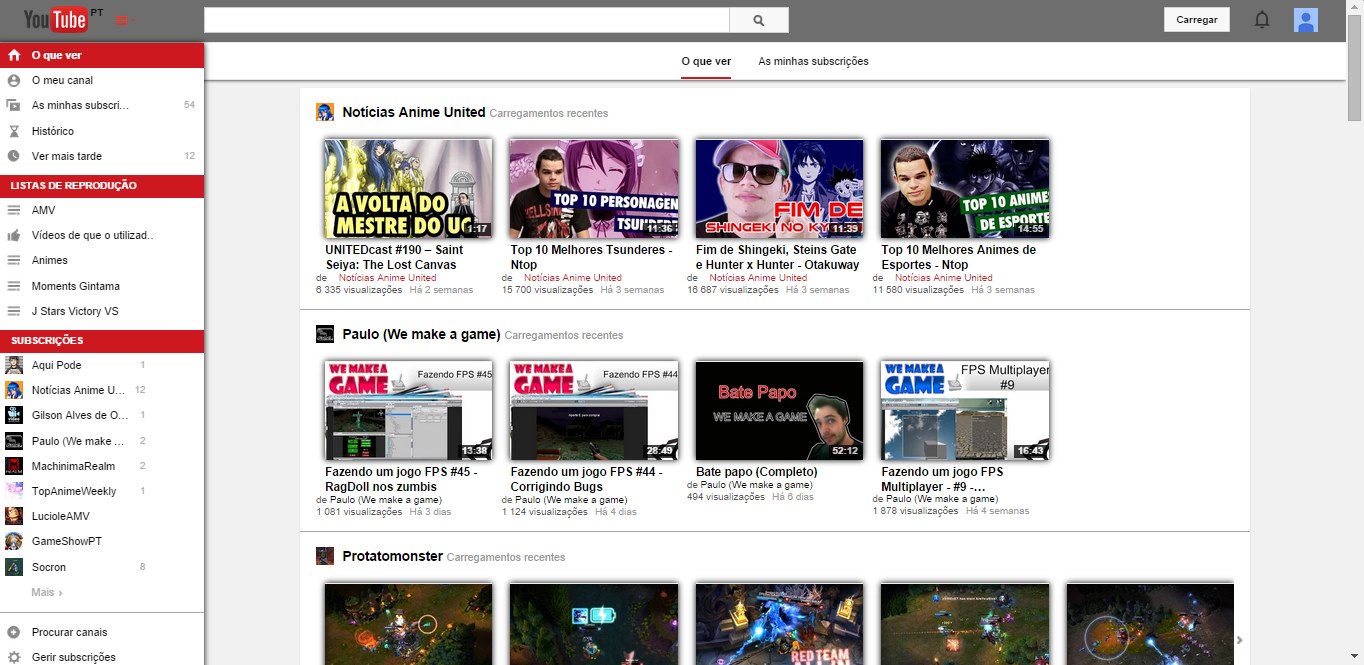
Task: Open the notifications bell
Action: coord(1262,20)
